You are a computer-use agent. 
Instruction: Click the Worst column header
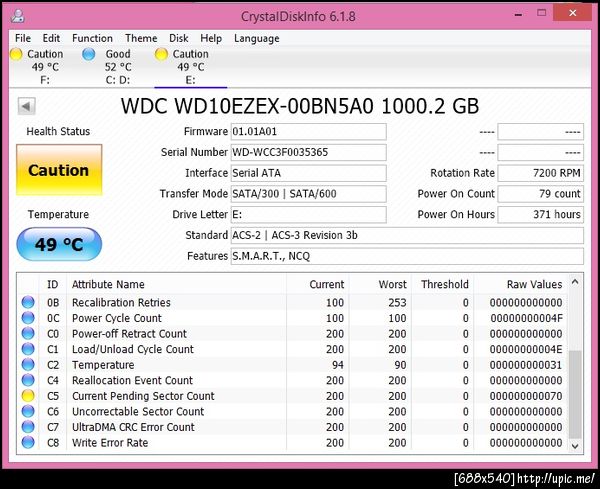pyautogui.click(x=380, y=284)
